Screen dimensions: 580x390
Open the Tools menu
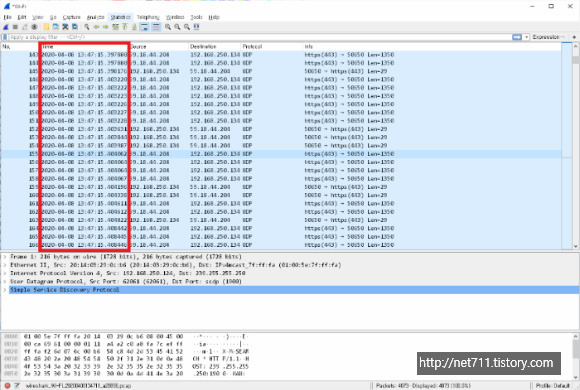tap(196, 17)
